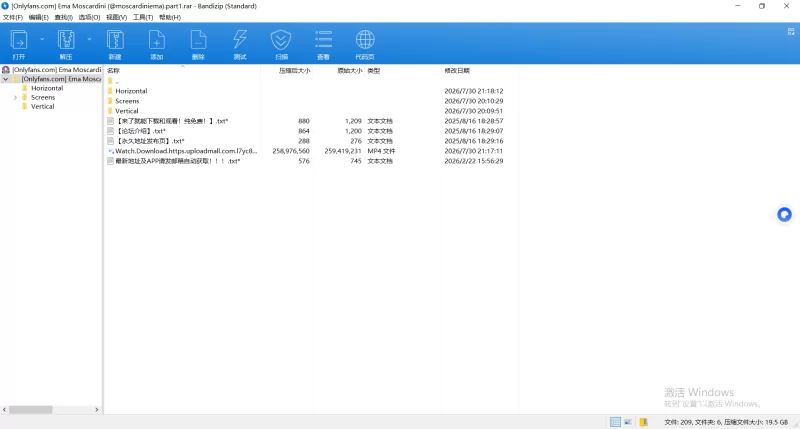Select the archive root node in the tree
This screenshot has width=800, height=429.
[52, 69]
